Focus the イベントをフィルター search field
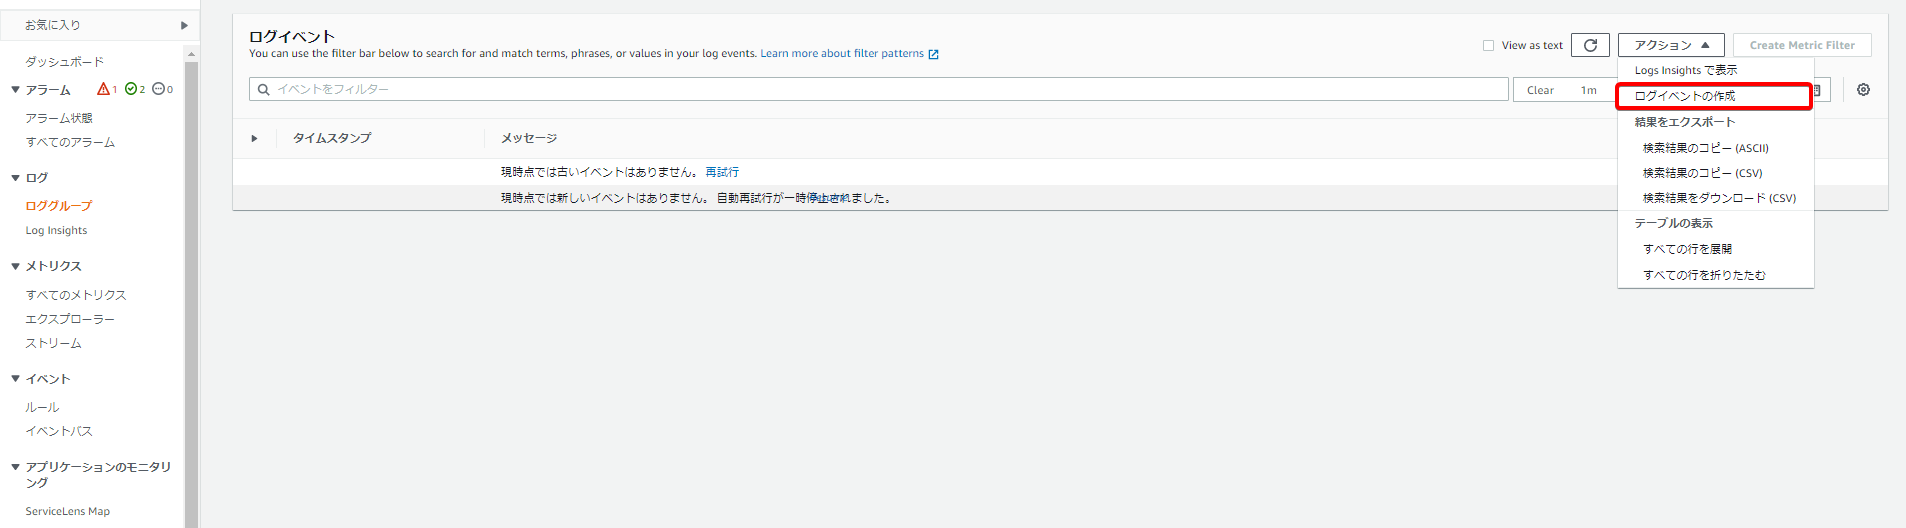 point(878,89)
